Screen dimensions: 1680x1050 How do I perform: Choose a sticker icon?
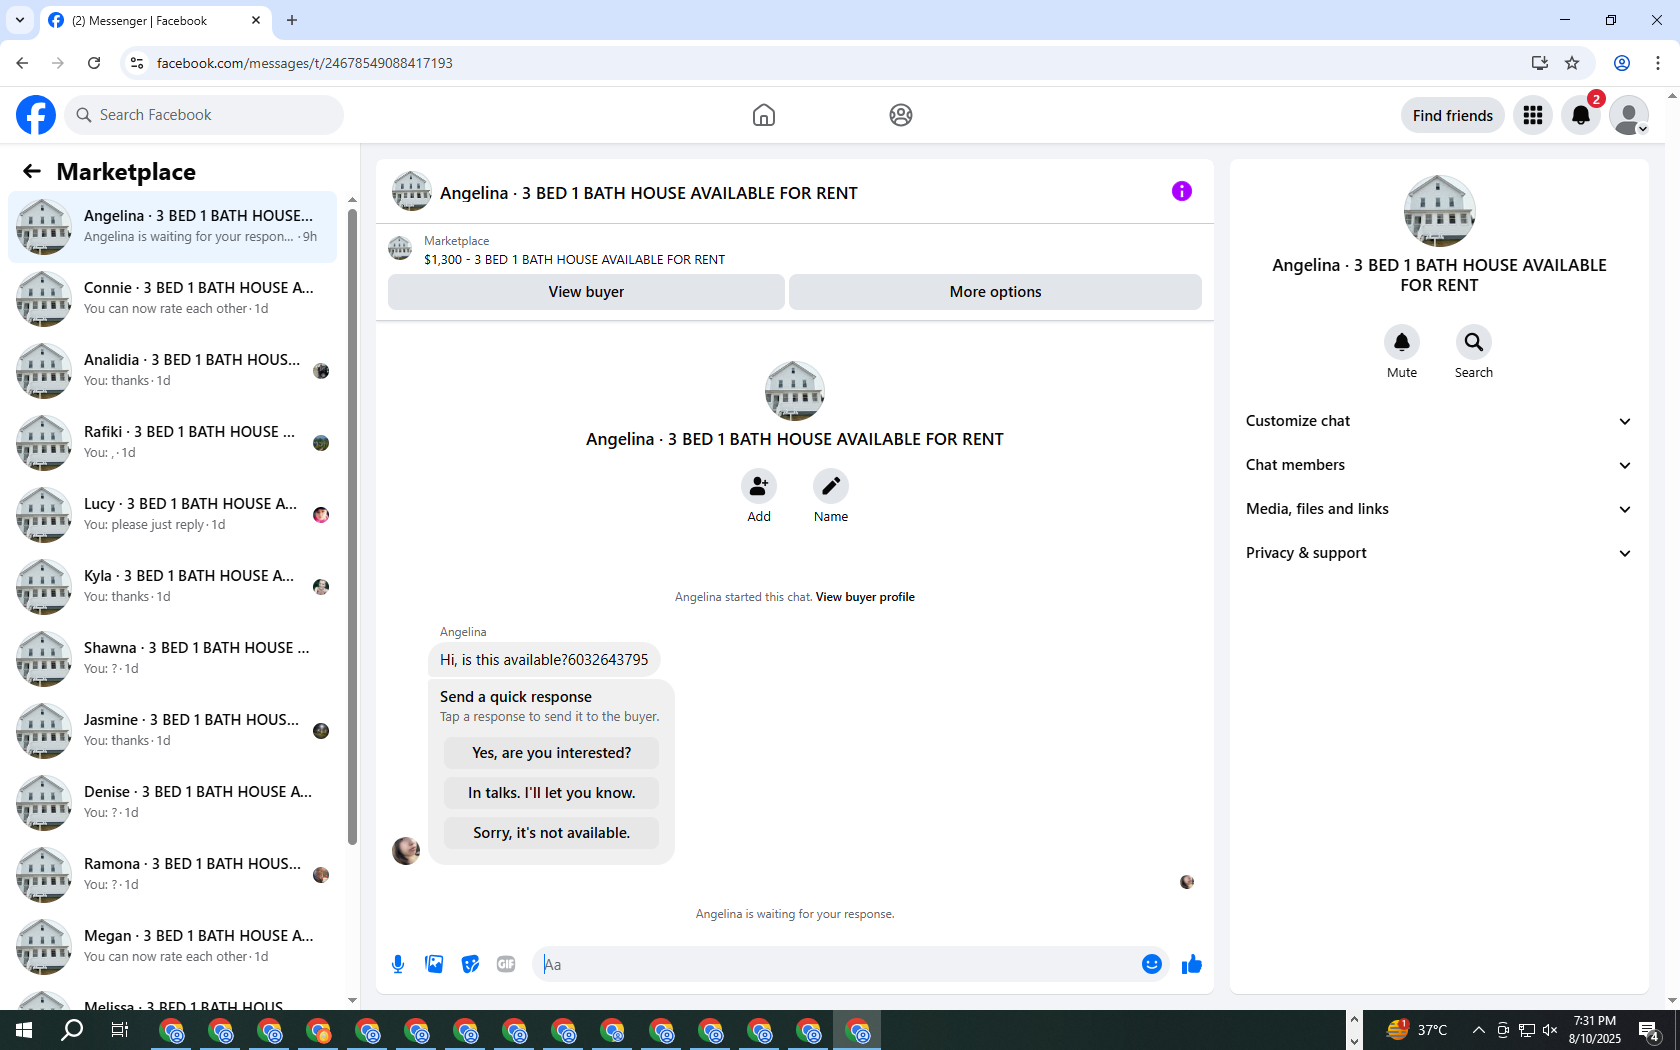point(470,964)
